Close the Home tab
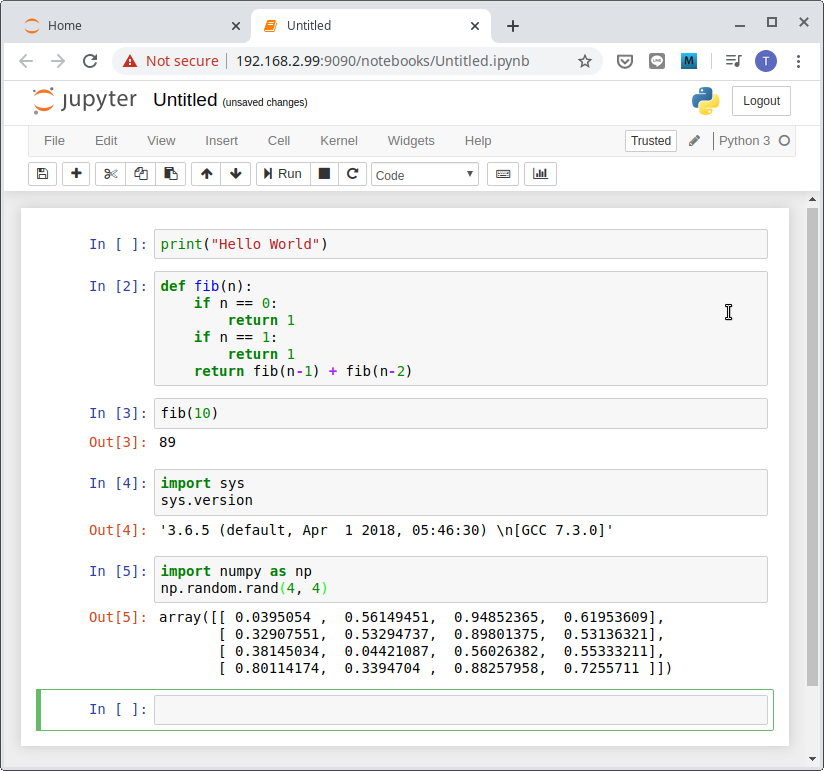 pyautogui.click(x=236, y=26)
